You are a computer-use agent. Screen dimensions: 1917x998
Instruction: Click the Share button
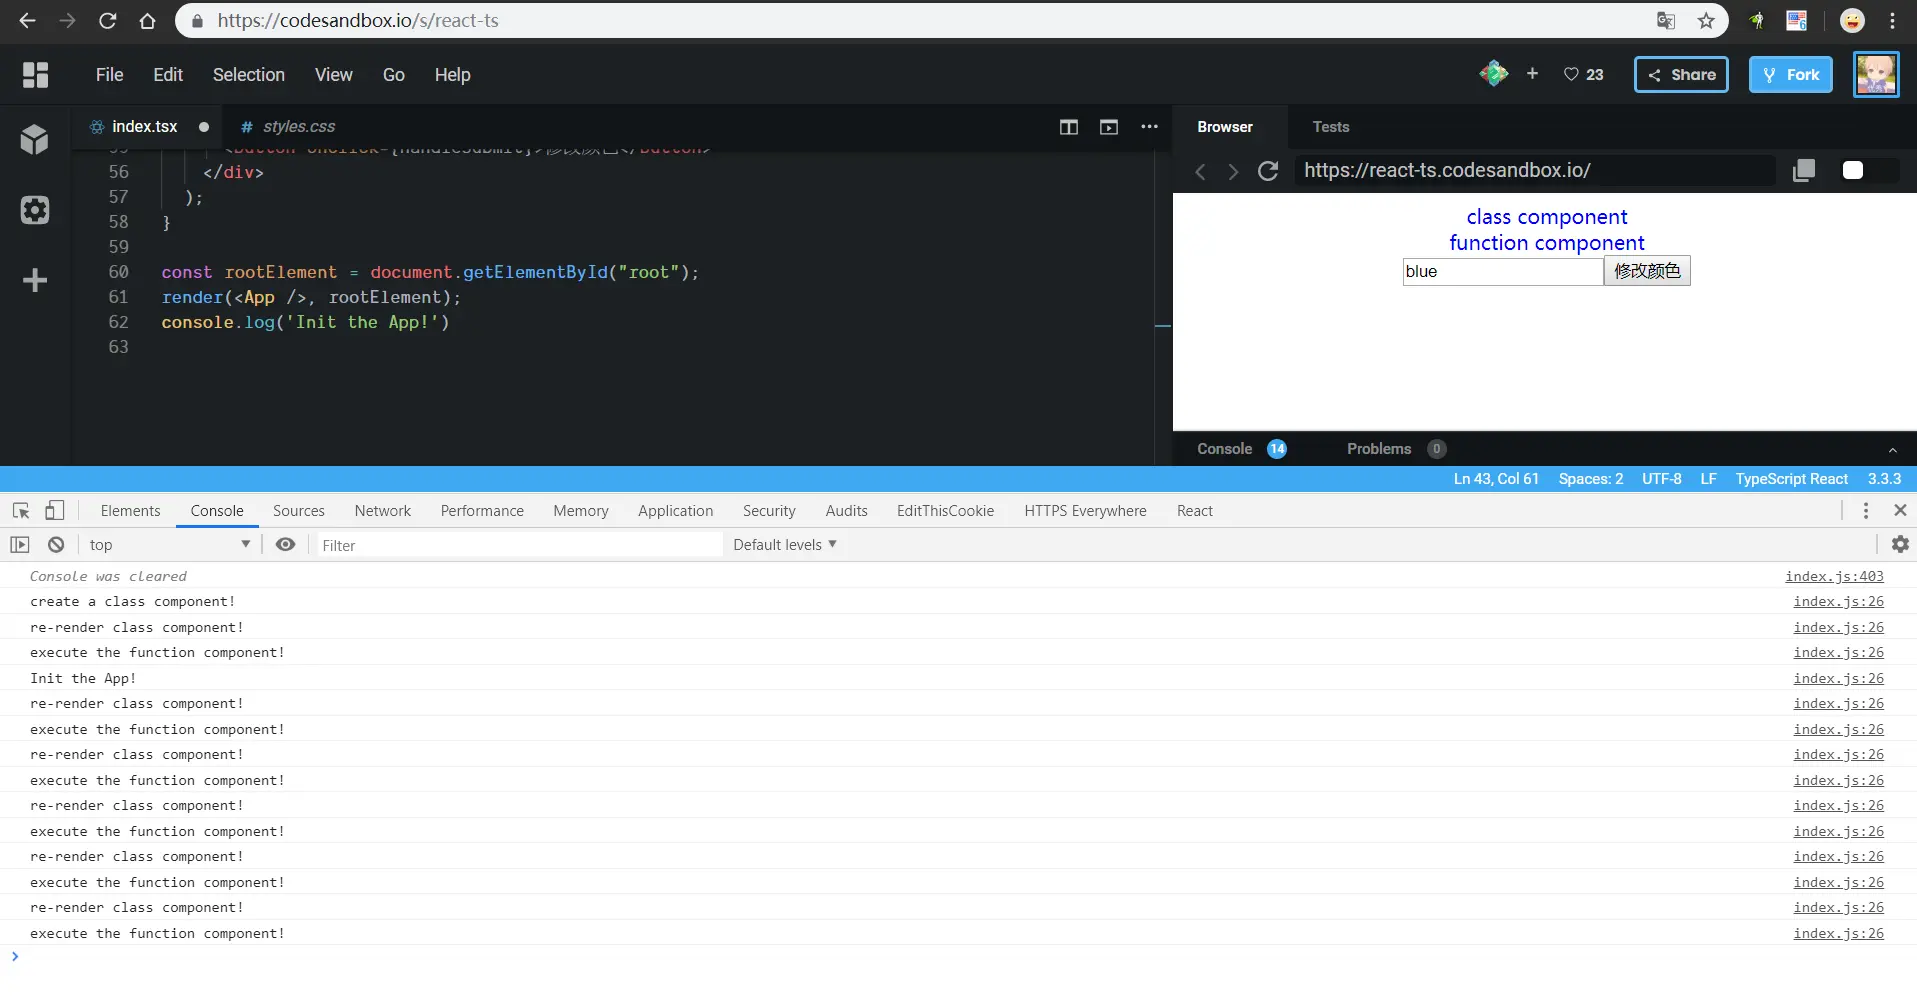1681,75
